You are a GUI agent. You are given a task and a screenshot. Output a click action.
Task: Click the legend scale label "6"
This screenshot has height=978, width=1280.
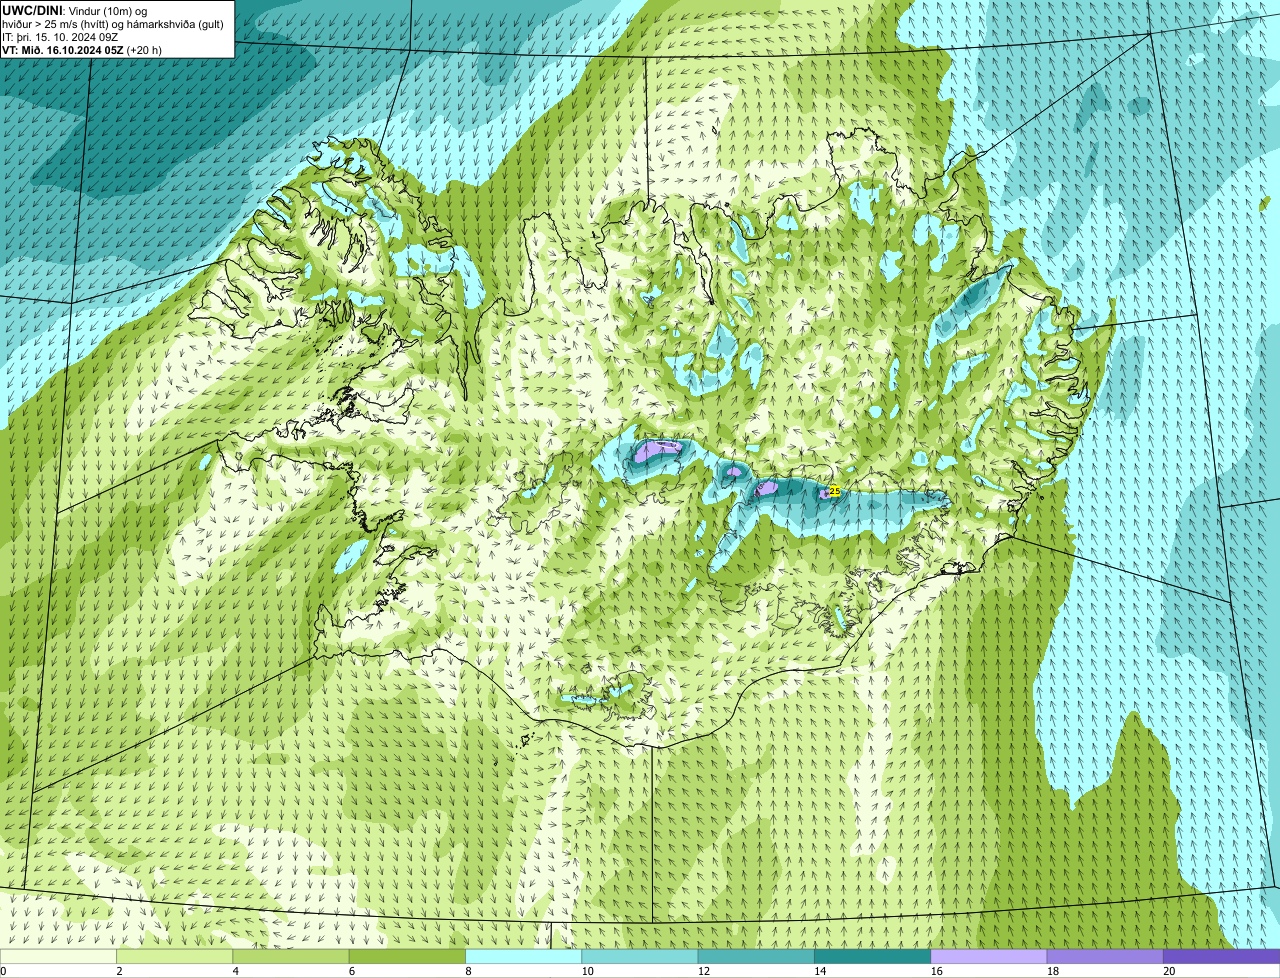(351, 971)
